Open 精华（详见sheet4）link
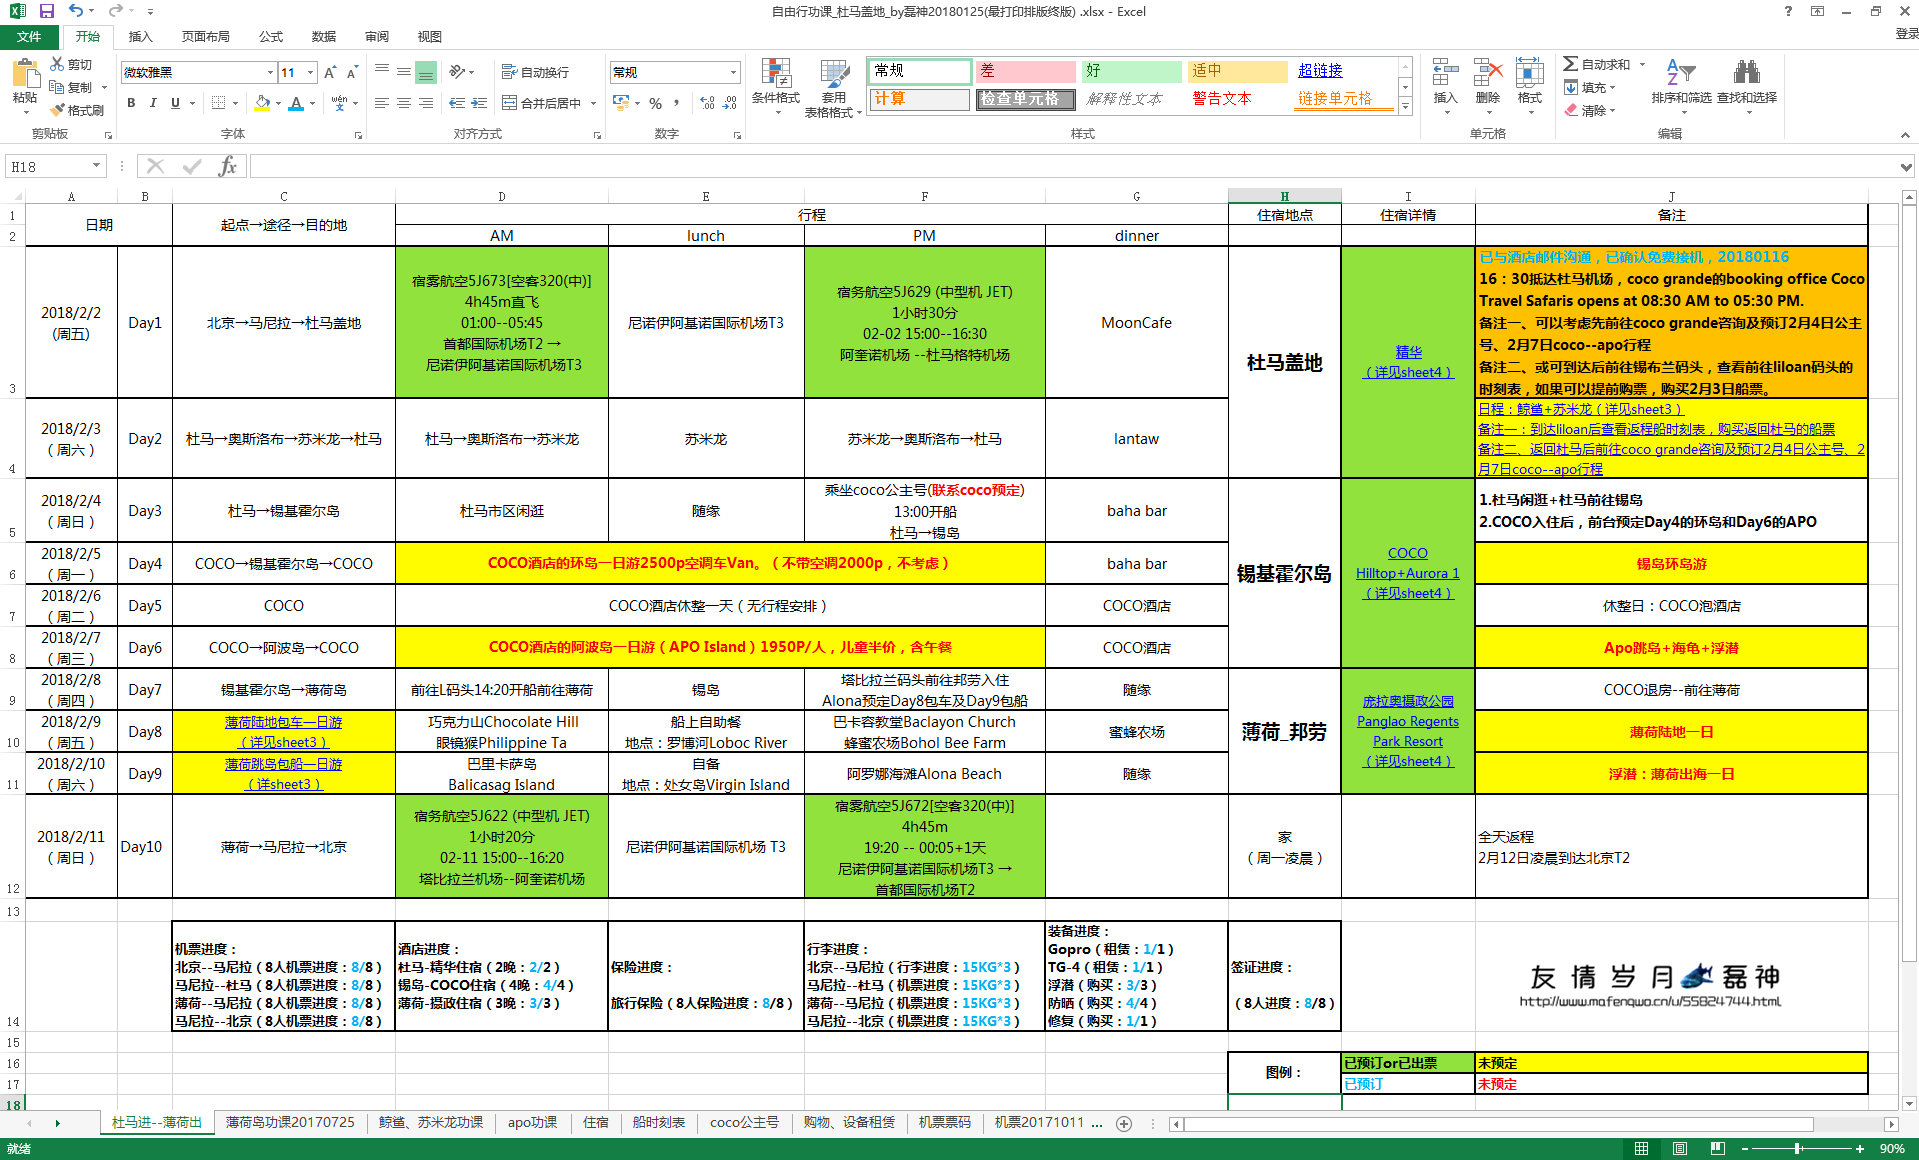The image size is (1919, 1160). [x=1407, y=362]
